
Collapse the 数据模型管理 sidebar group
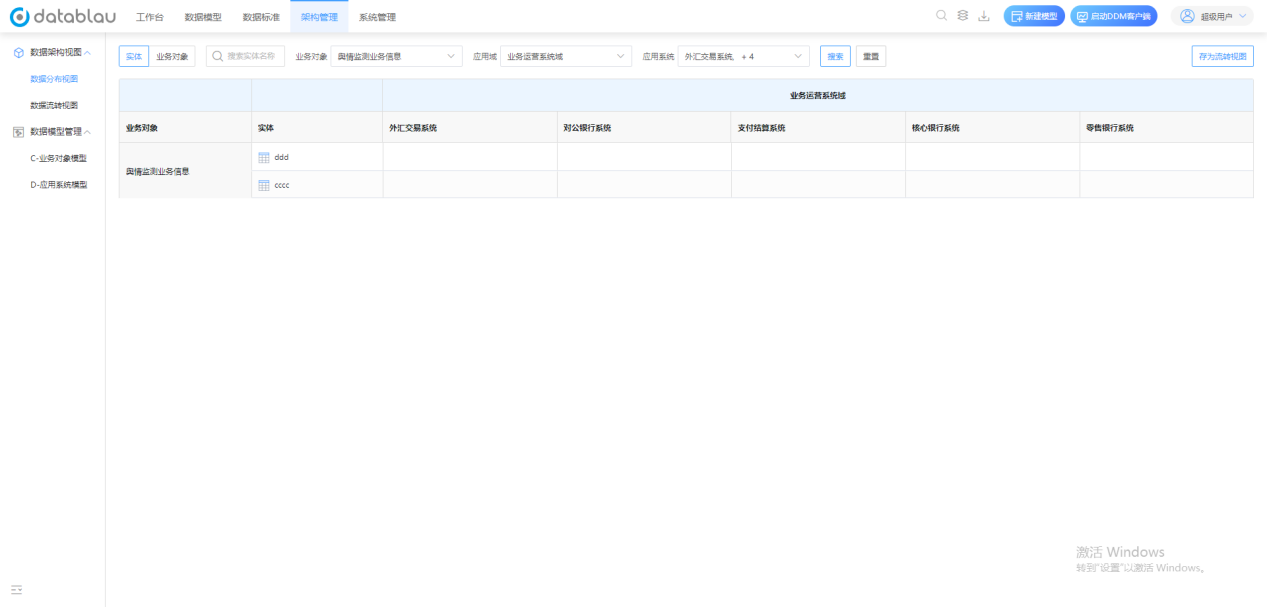tap(87, 131)
